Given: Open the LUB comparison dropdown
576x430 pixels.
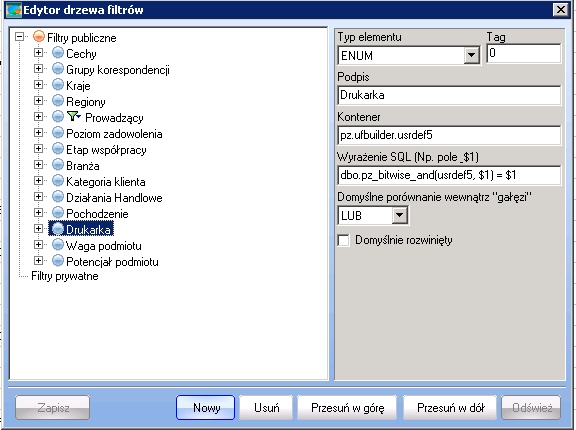Looking at the screenshot, I should coord(400,215).
